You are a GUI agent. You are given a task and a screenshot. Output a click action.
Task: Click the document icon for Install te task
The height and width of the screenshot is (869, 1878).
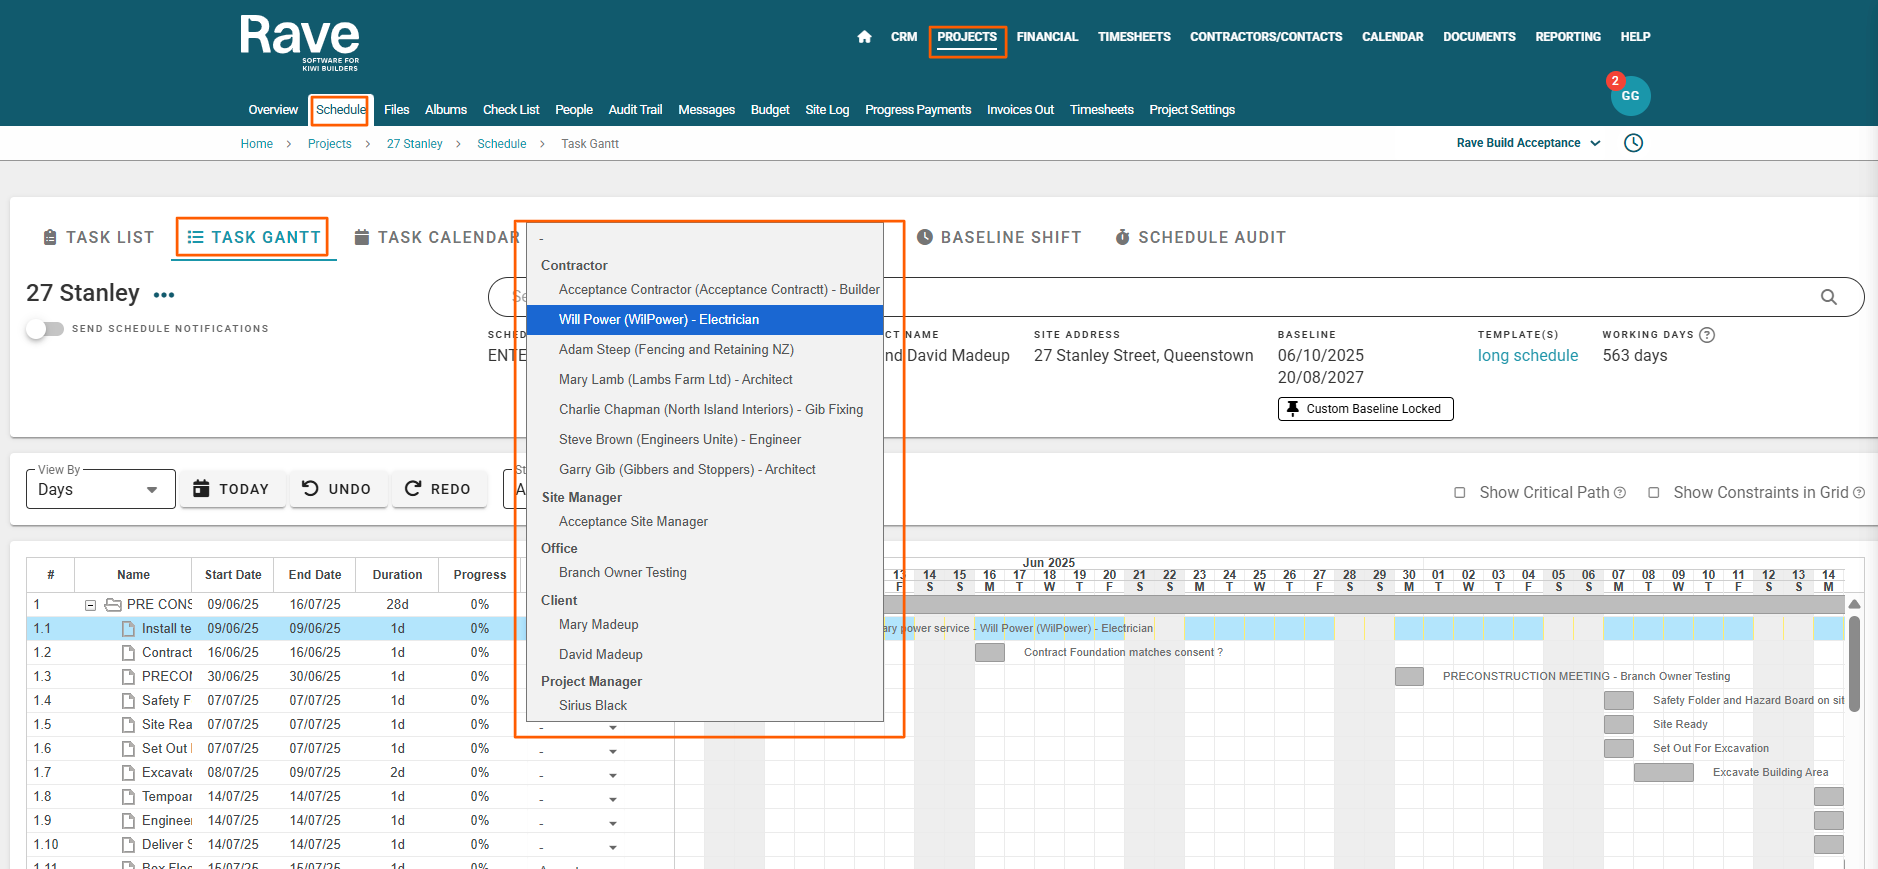128,629
